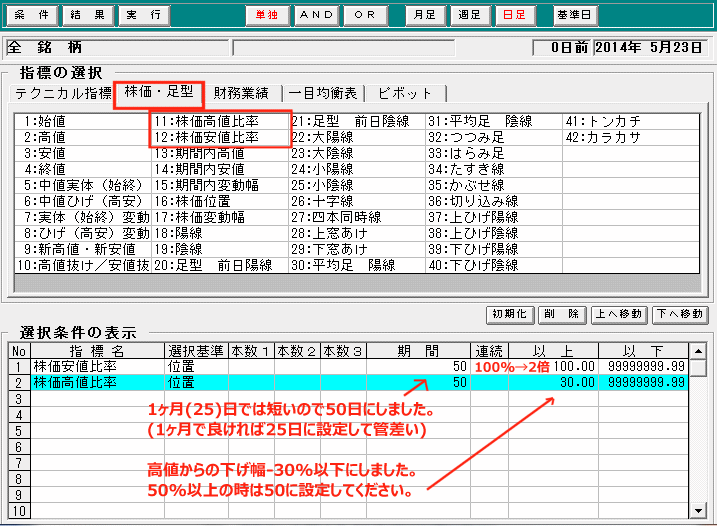Open the 一目均衡表 tab
This screenshot has height=526, width=717.
pyautogui.click(x=323, y=94)
